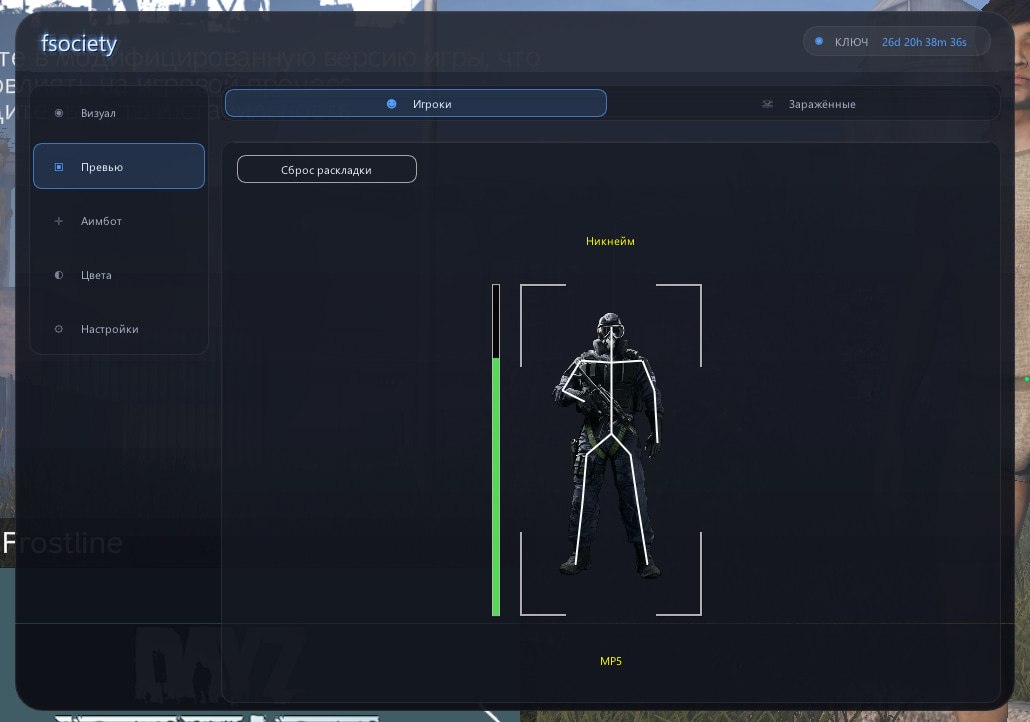Switch to the Заражённые tab
This screenshot has width=1030, height=722.
point(807,104)
